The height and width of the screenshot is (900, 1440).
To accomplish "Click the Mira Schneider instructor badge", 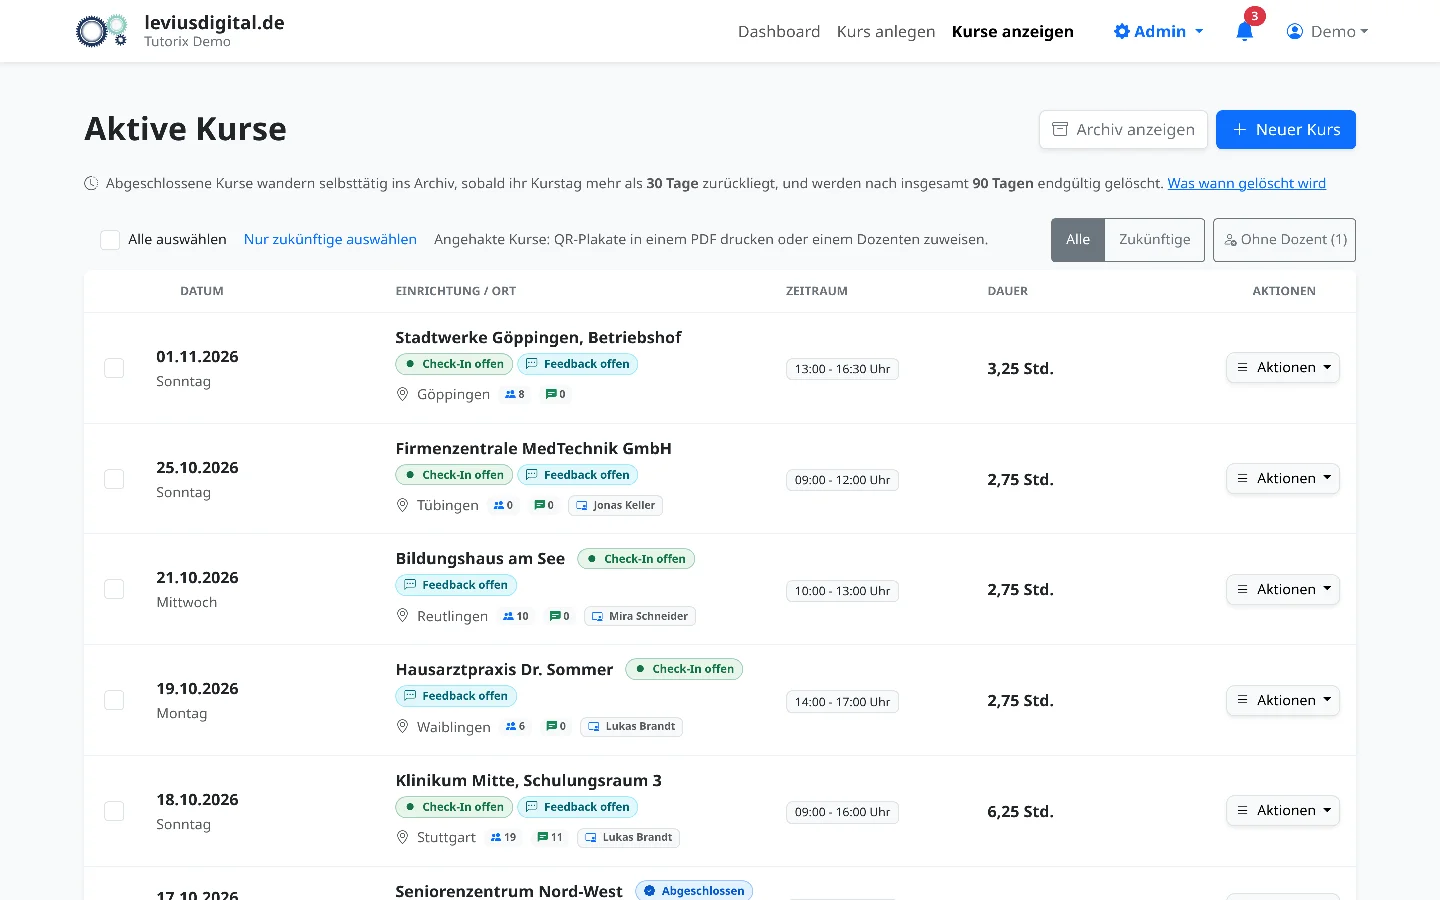I will point(639,616).
